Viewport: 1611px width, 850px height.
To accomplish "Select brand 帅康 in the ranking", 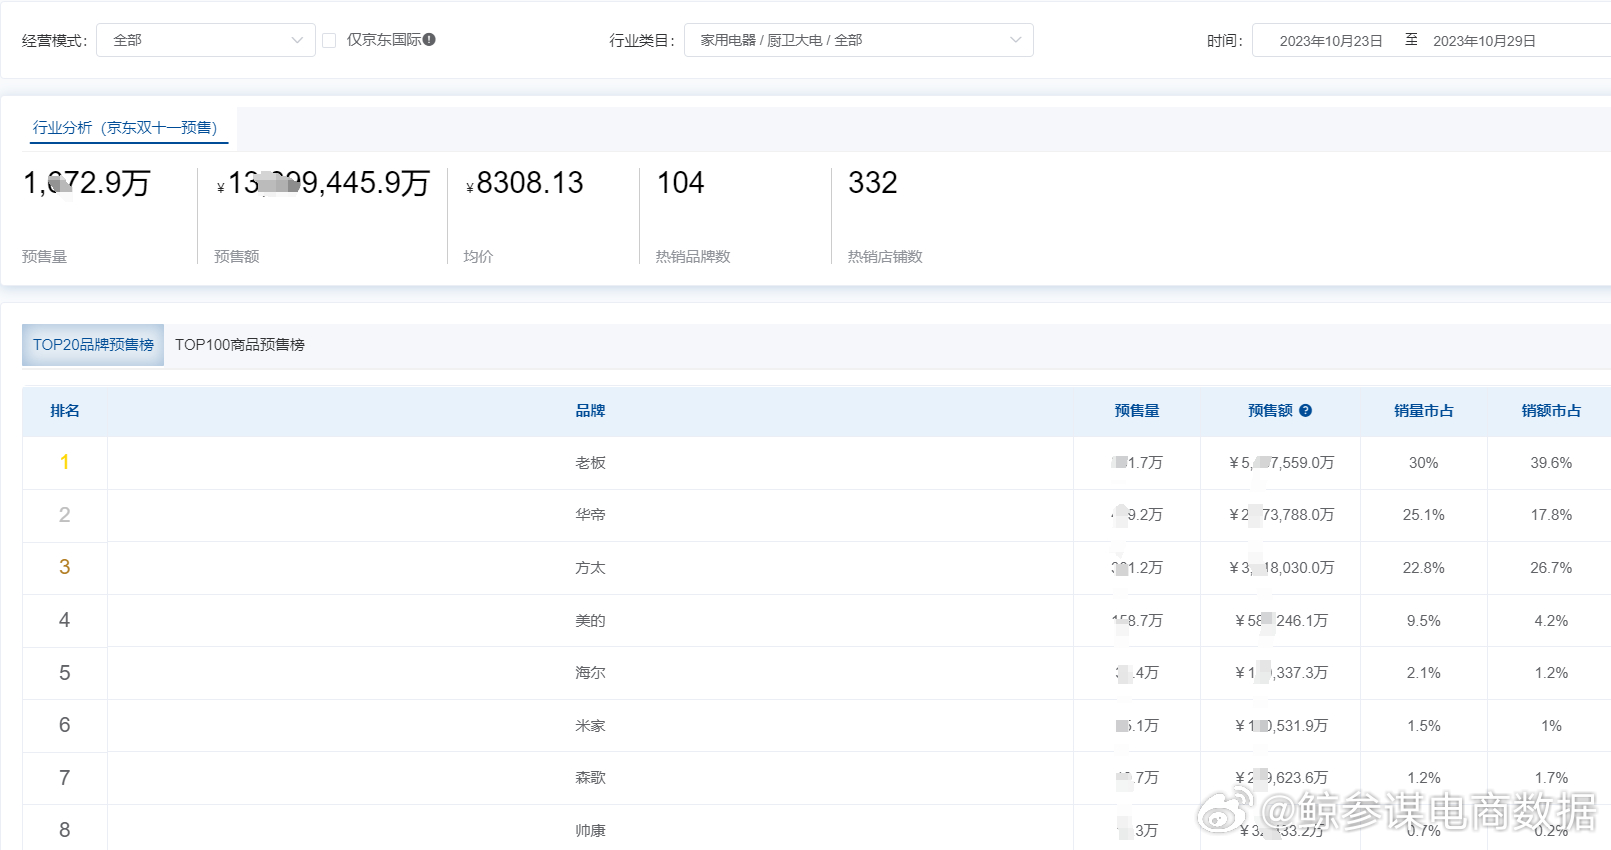I will (590, 831).
